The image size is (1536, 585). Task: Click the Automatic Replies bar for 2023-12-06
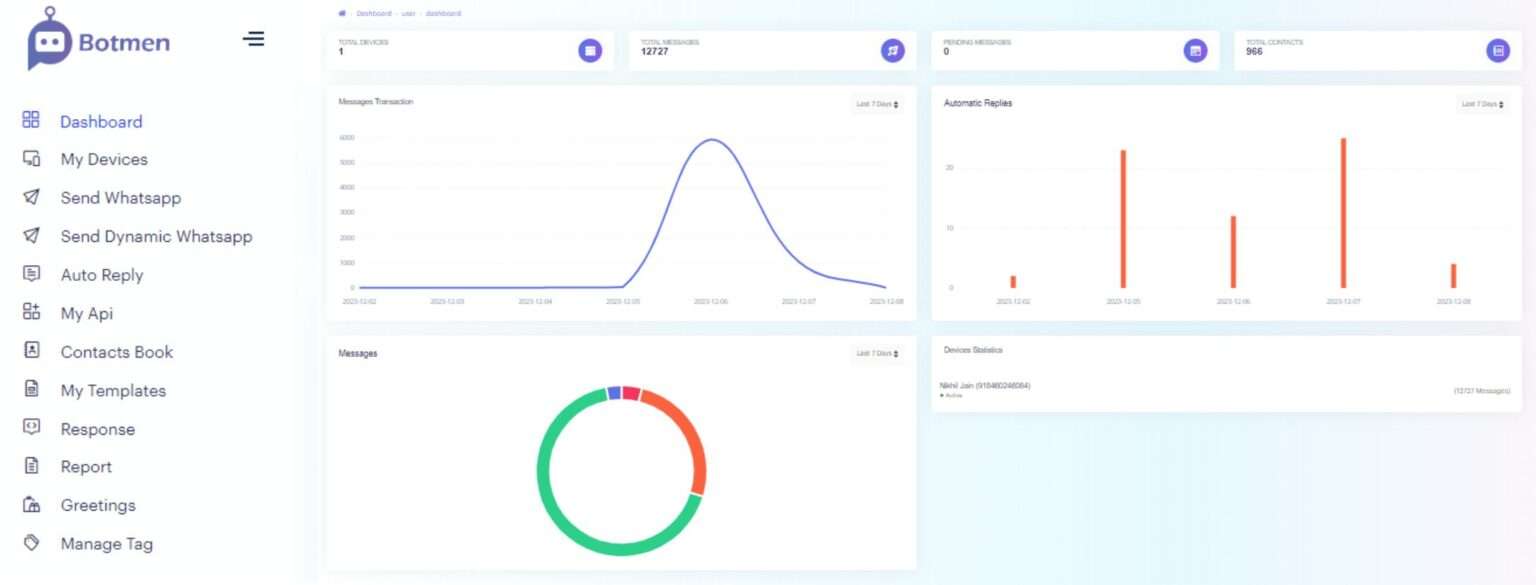[1233, 252]
